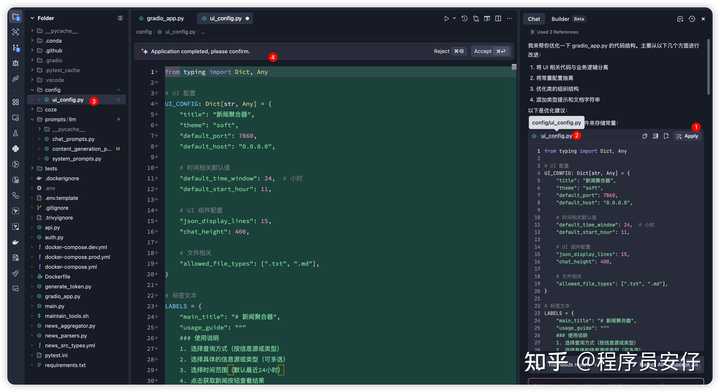
Task: Switch to the Chat tab
Action: [534, 19]
